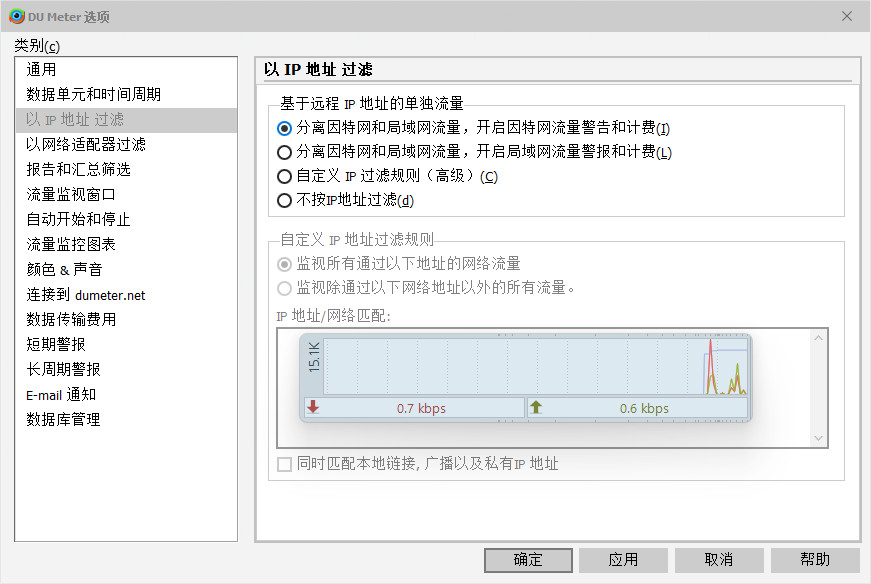Click scroll up arrow of IP address list

818,338
